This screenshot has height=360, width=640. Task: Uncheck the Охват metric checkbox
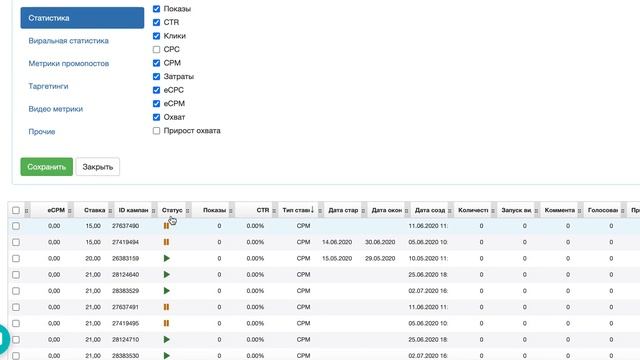[x=156, y=117]
